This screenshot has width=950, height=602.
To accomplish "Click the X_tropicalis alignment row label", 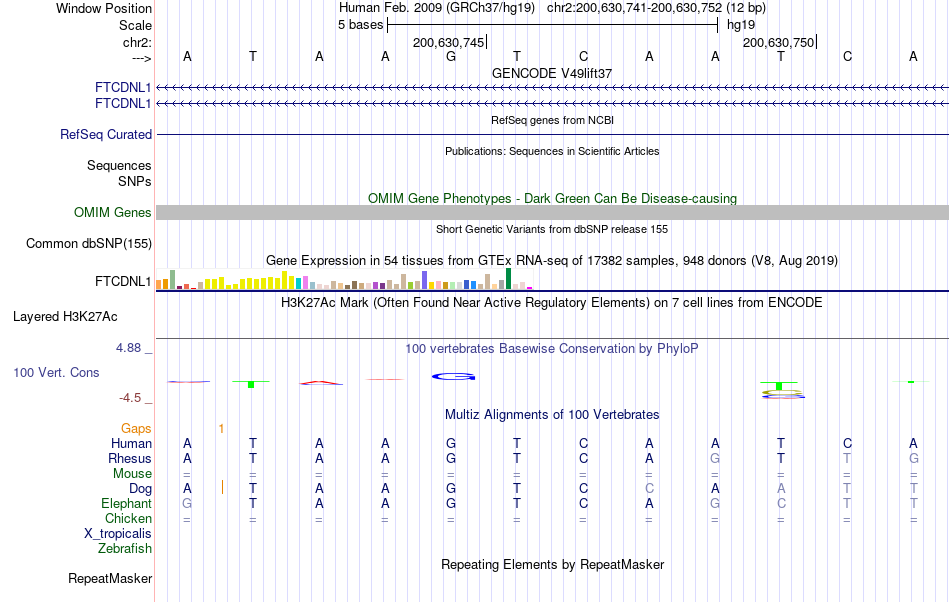I will click(118, 534).
